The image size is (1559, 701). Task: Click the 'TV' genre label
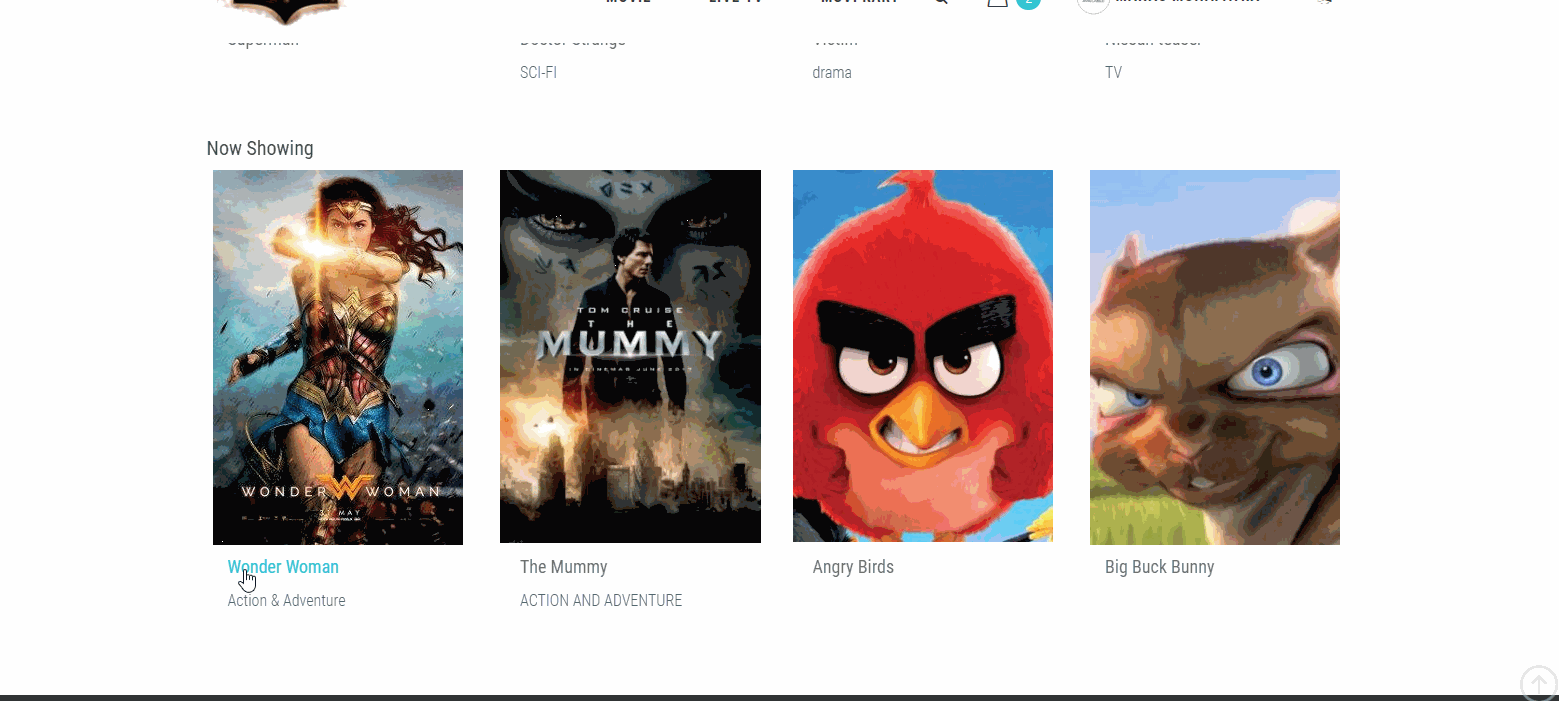point(1113,73)
